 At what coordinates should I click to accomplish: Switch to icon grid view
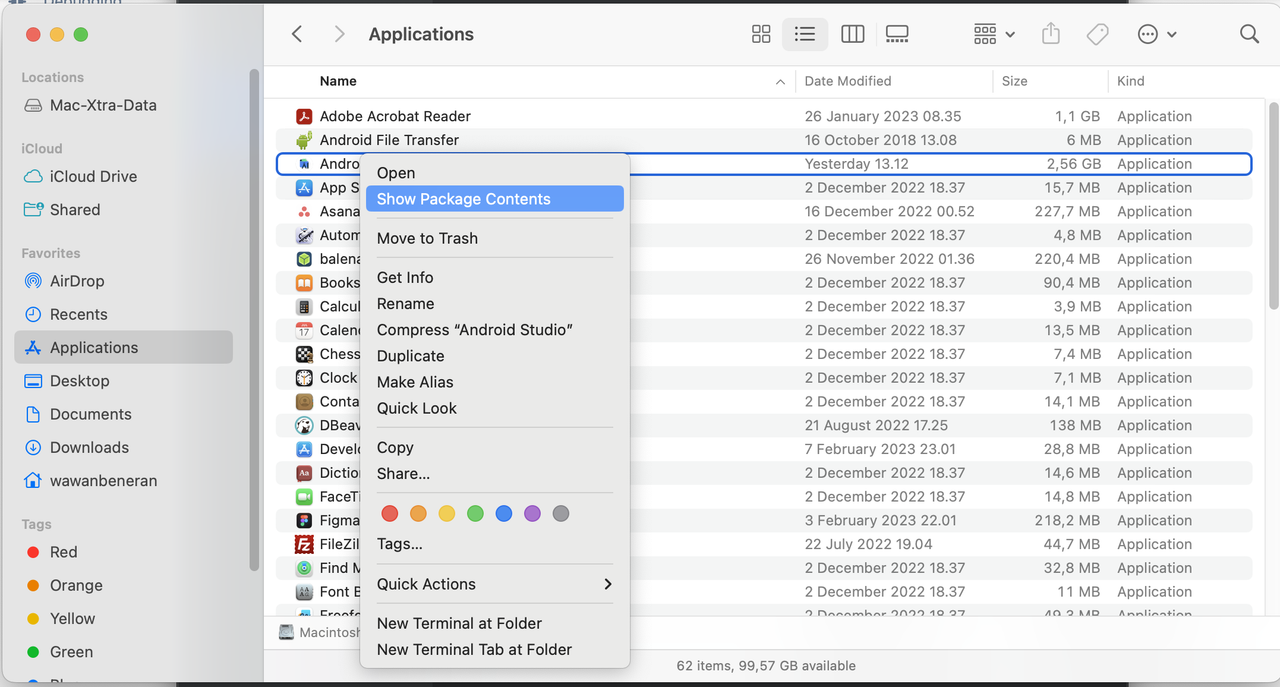point(761,34)
